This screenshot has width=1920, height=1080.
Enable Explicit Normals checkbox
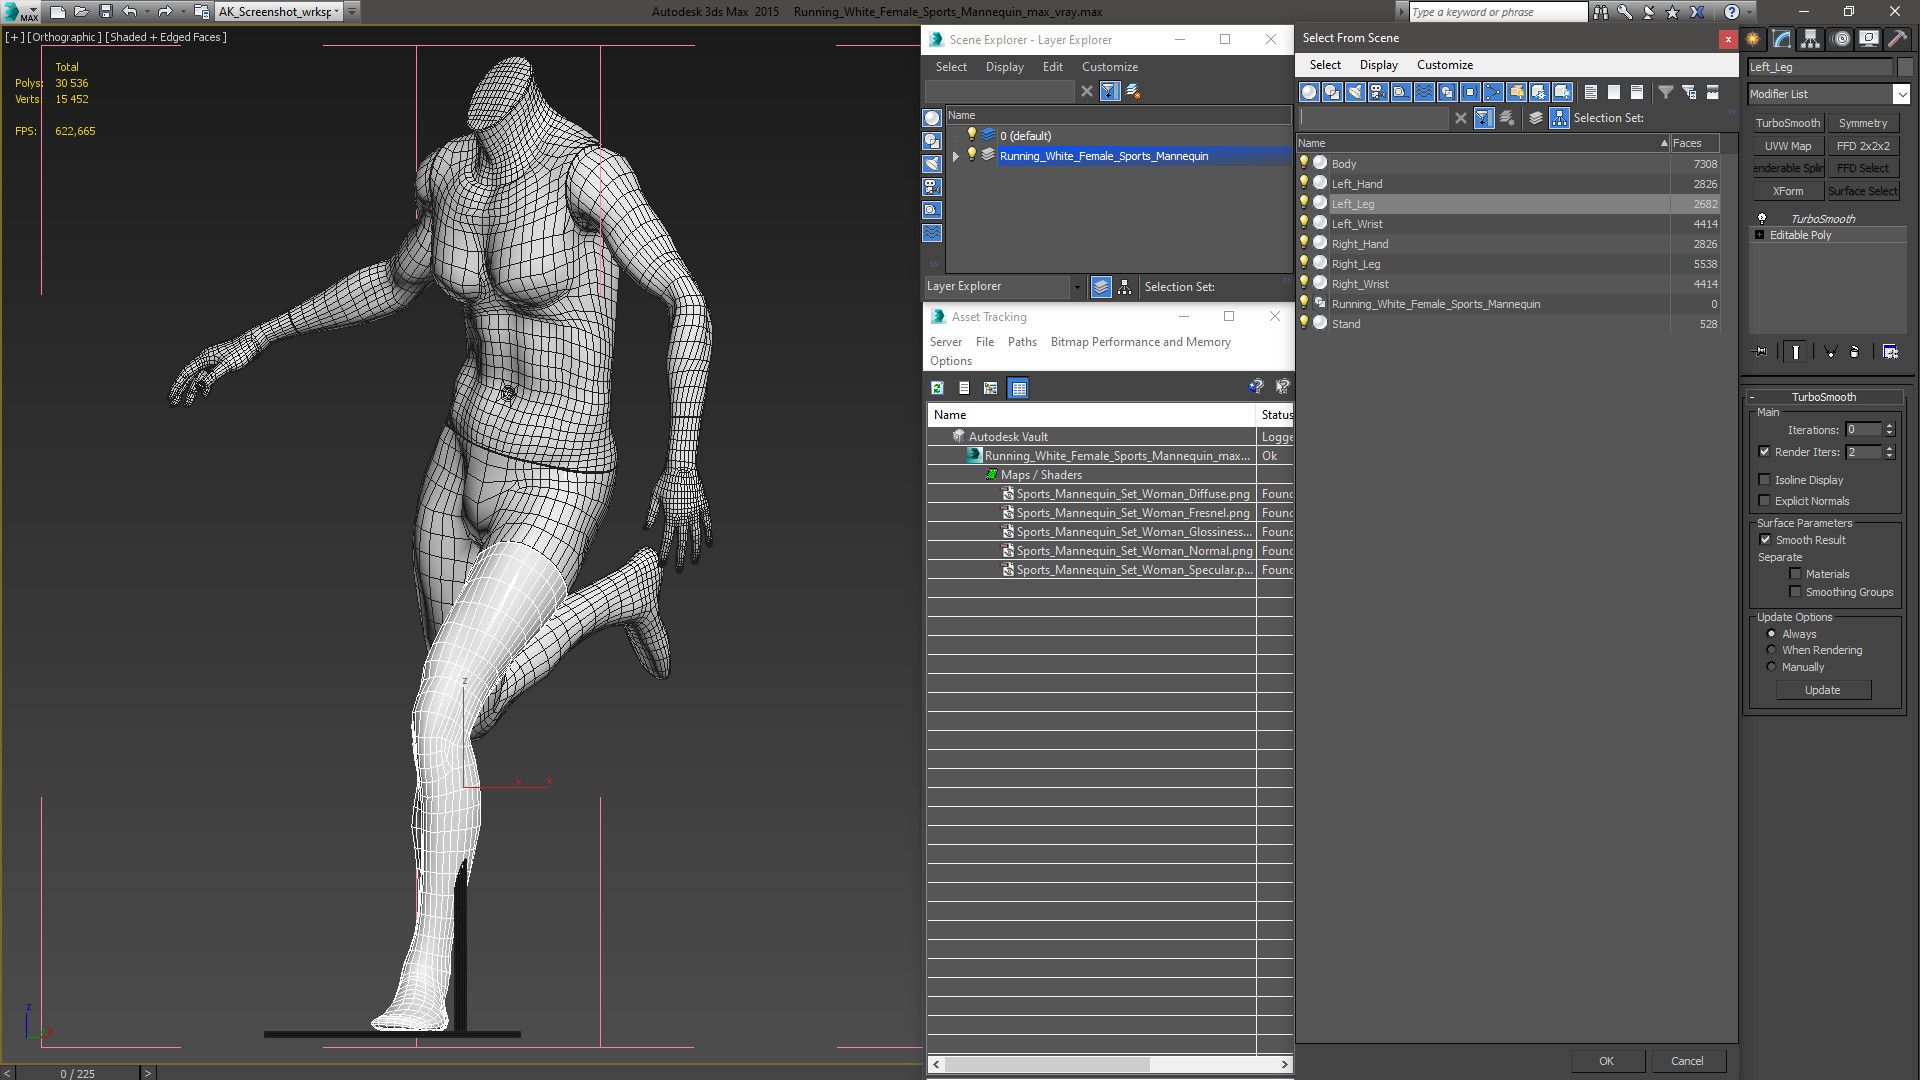tap(1765, 501)
